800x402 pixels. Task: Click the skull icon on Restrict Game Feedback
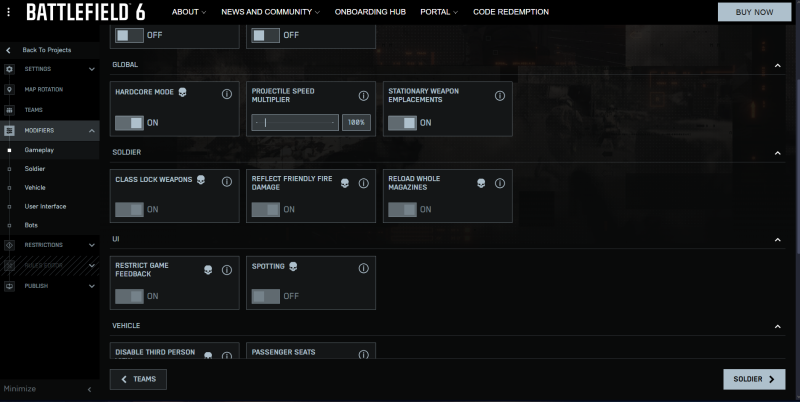pos(208,270)
